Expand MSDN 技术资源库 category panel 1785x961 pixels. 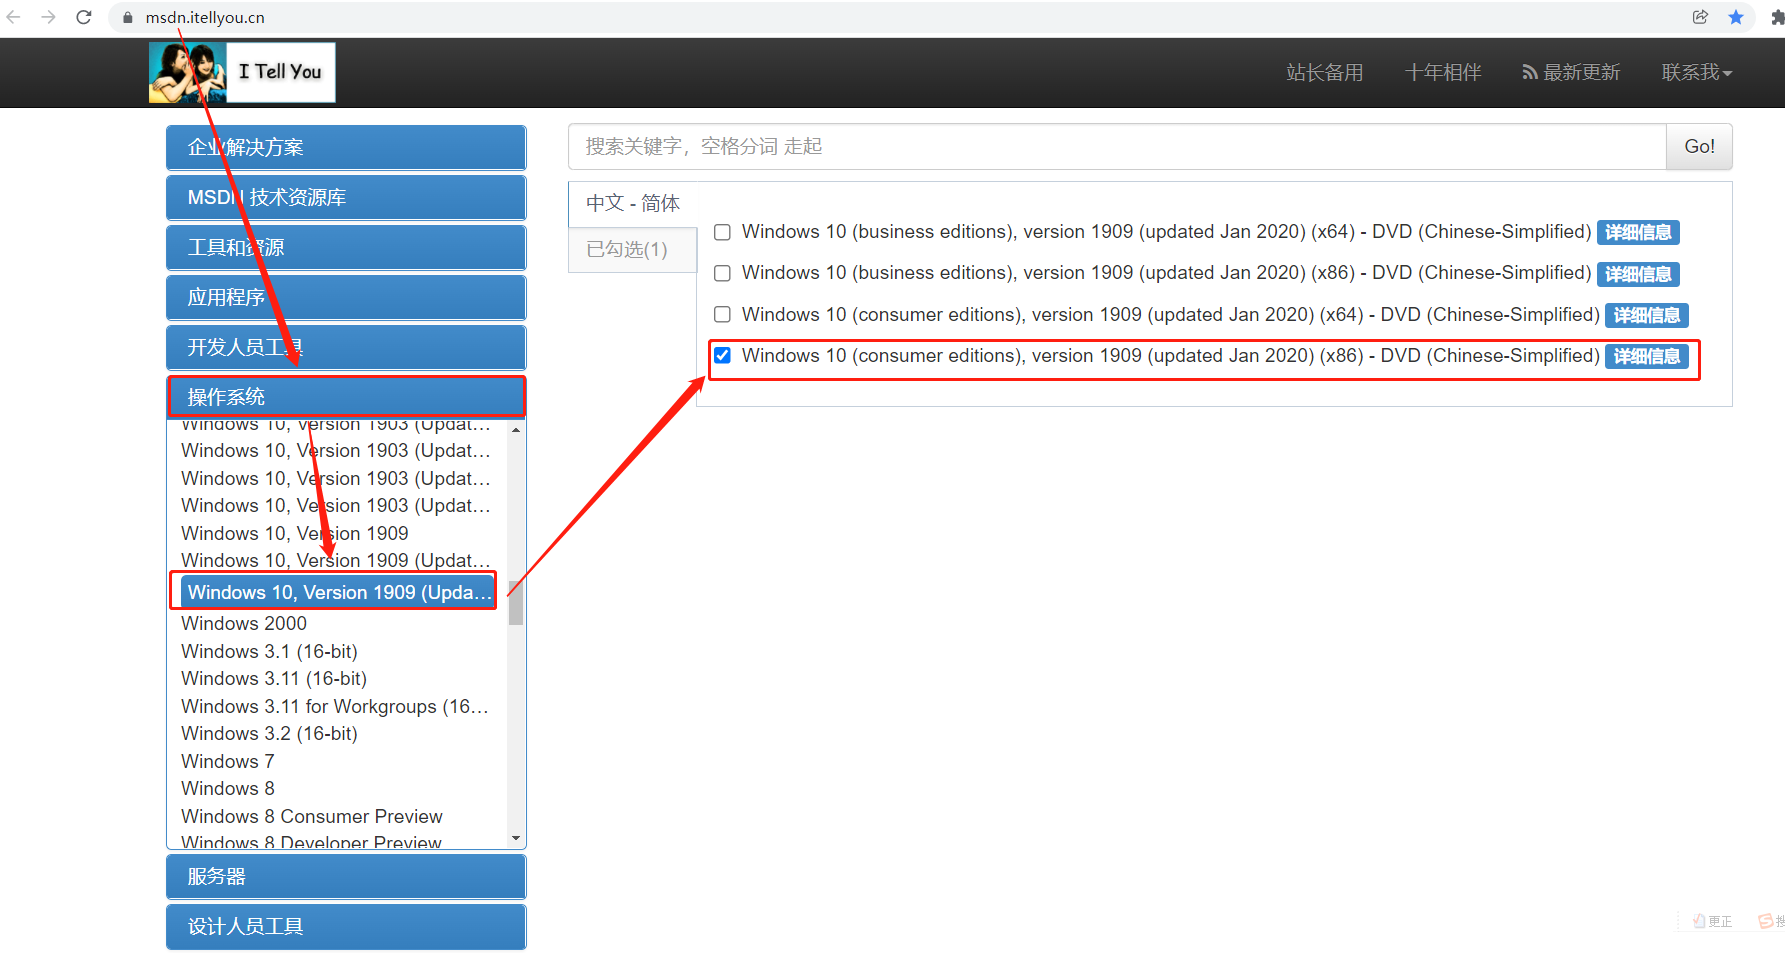346,197
